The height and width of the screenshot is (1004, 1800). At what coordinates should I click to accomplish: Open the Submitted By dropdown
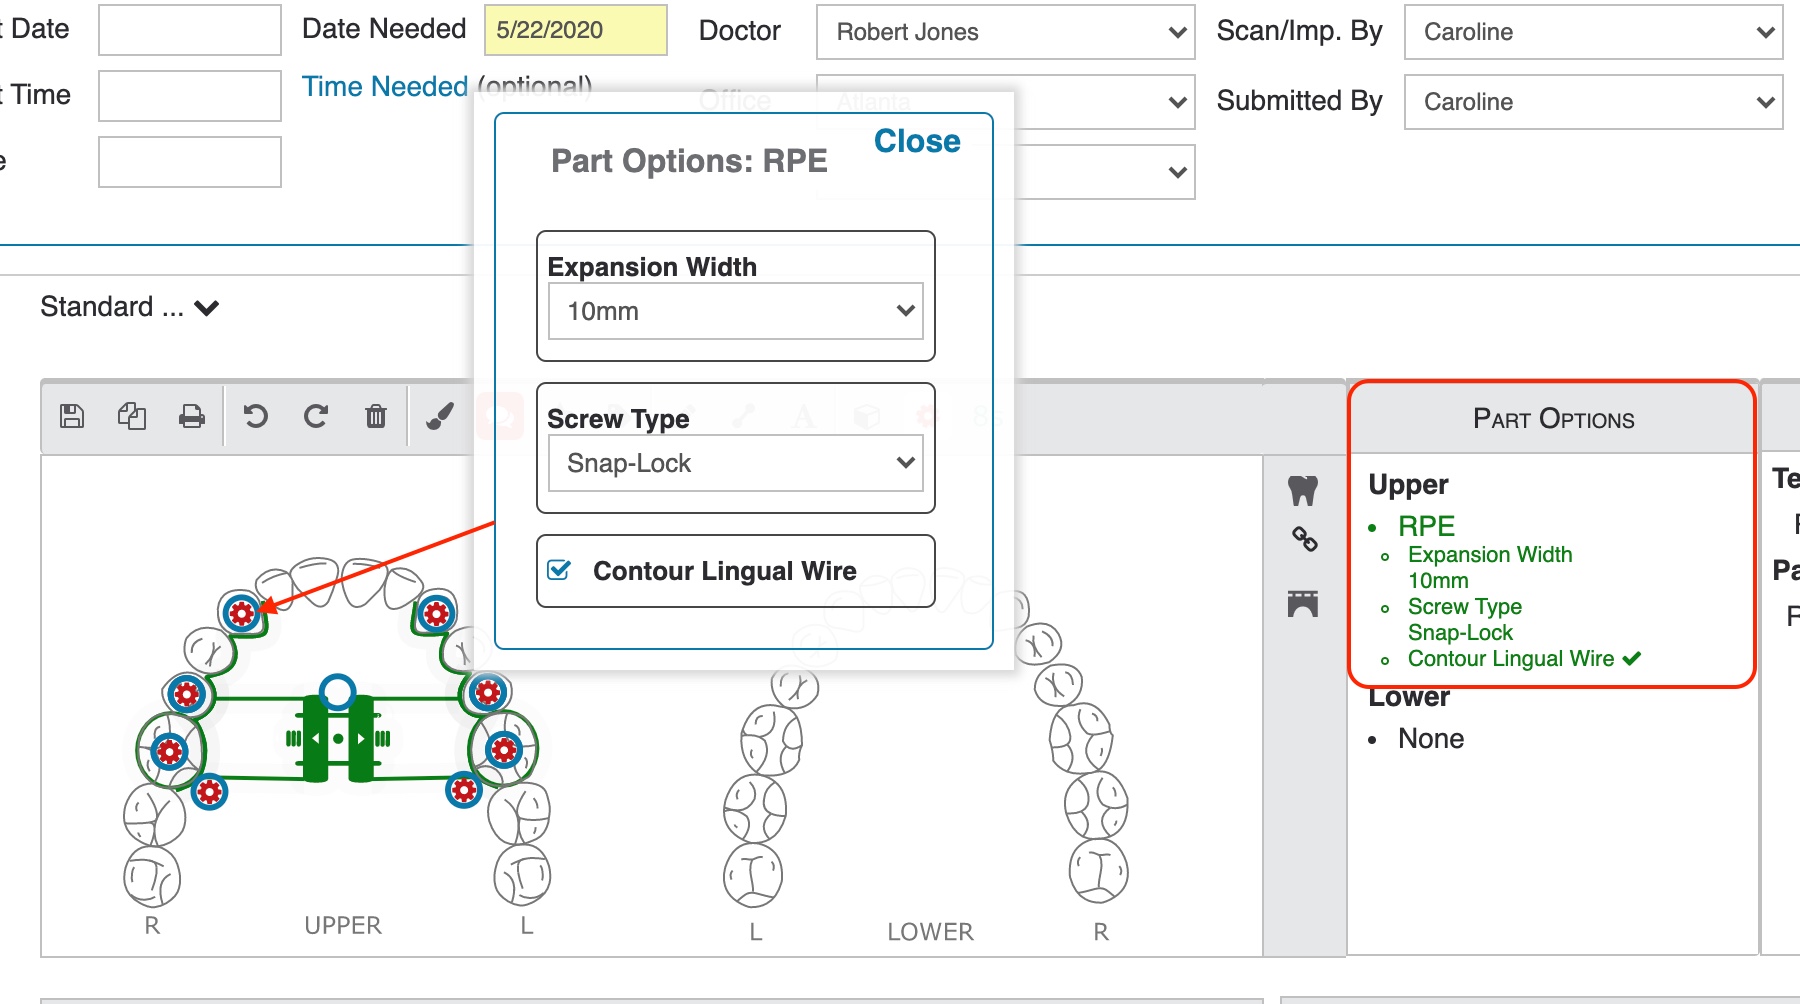(x=1593, y=102)
